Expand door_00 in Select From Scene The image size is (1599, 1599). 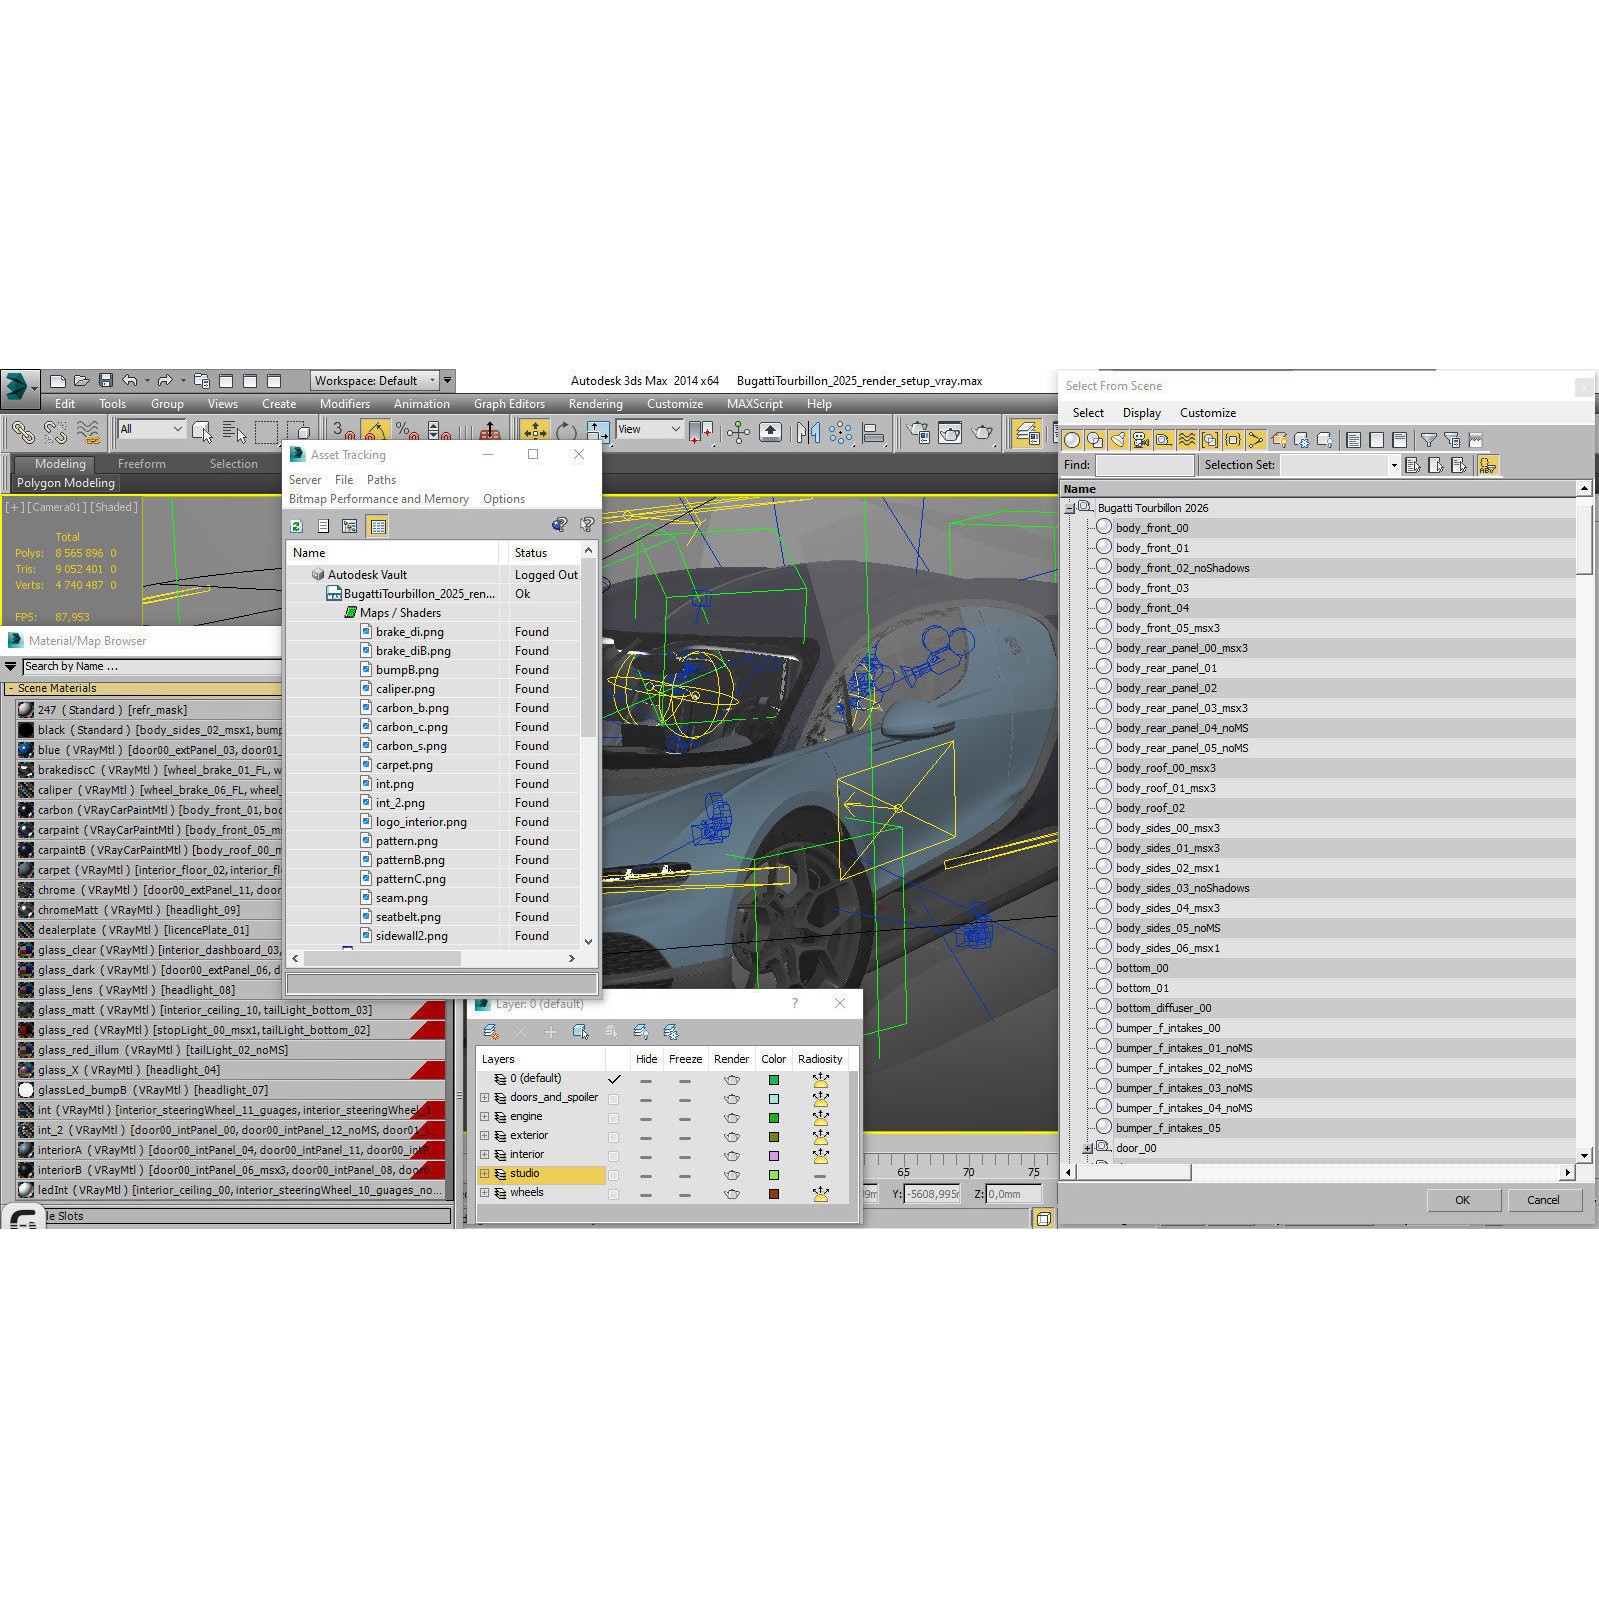pos(1087,1148)
